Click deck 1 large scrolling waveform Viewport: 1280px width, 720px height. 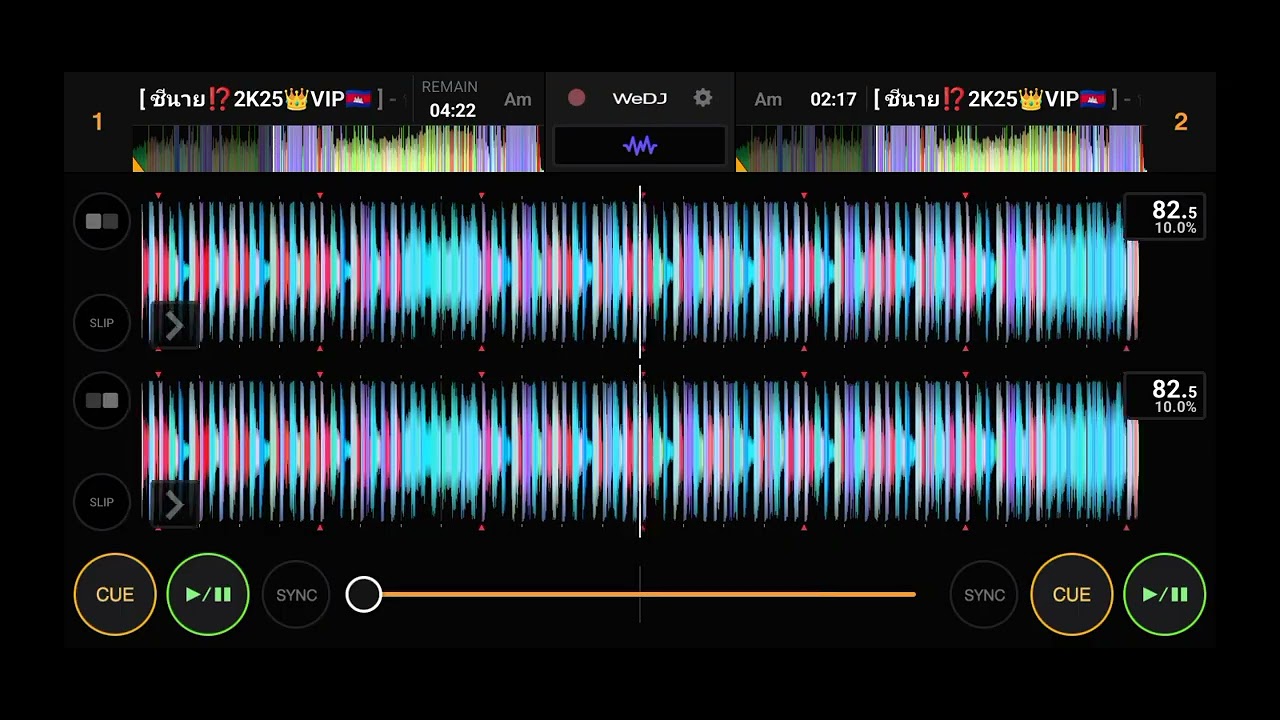click(640, 271)
